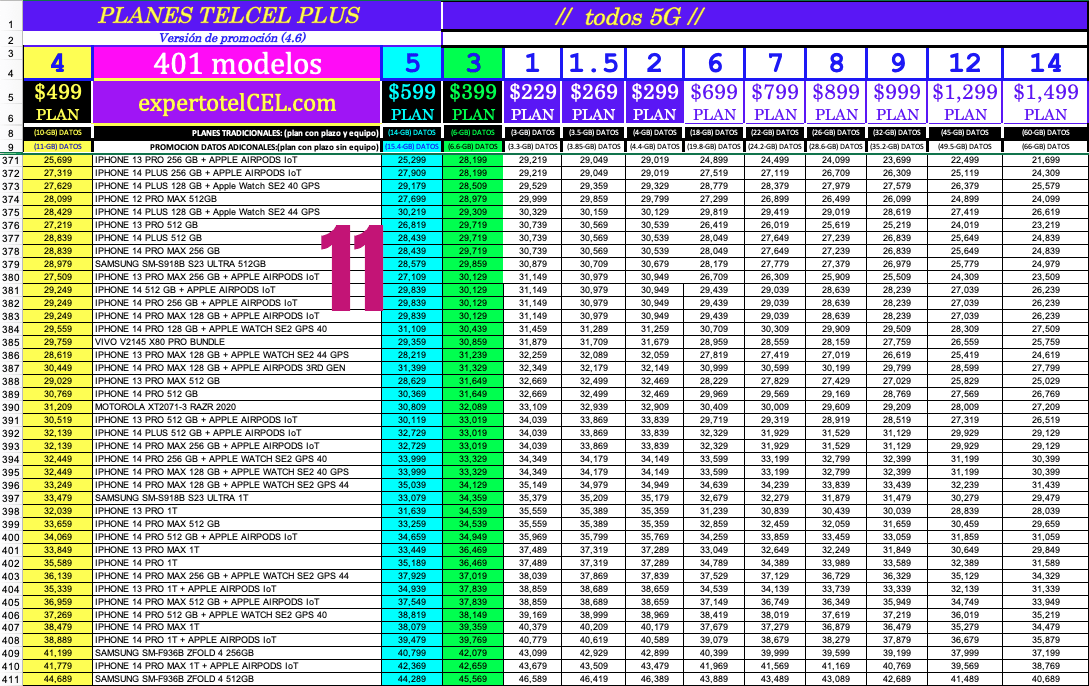Screen dimensions: 1089x686
Task: Select the IPHONE 13 PRO 512 GB cell
Action: pyautogui.click(x=237, y=225)
